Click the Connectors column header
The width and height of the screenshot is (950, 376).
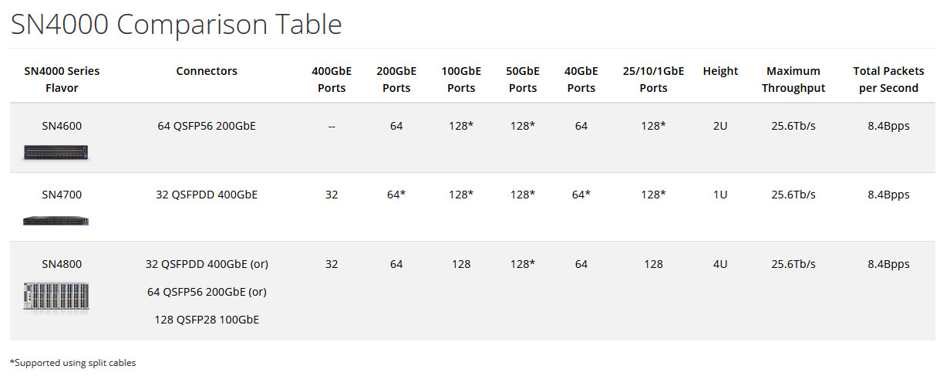(207, 71)
